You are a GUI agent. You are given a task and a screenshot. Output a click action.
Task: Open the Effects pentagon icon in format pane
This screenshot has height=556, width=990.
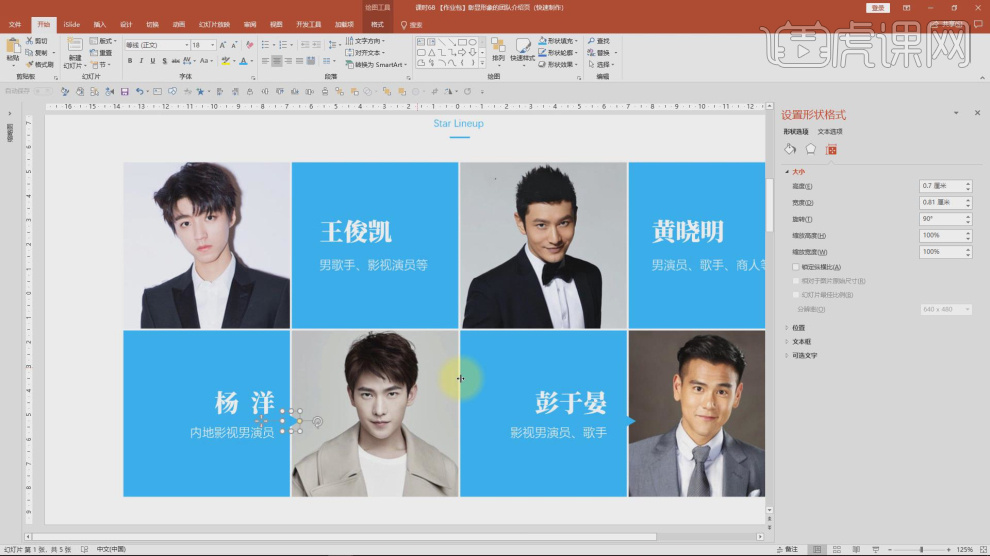tap(811, 149)
